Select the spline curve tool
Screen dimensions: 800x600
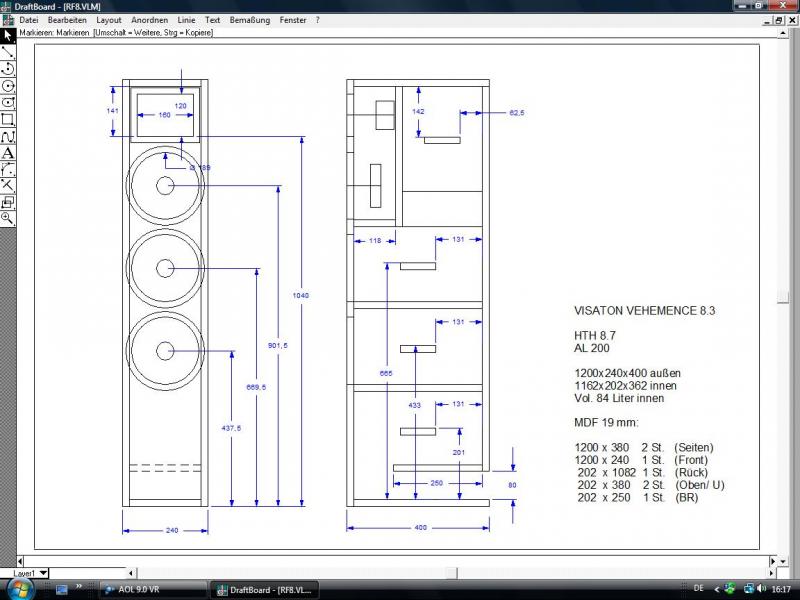7,136
